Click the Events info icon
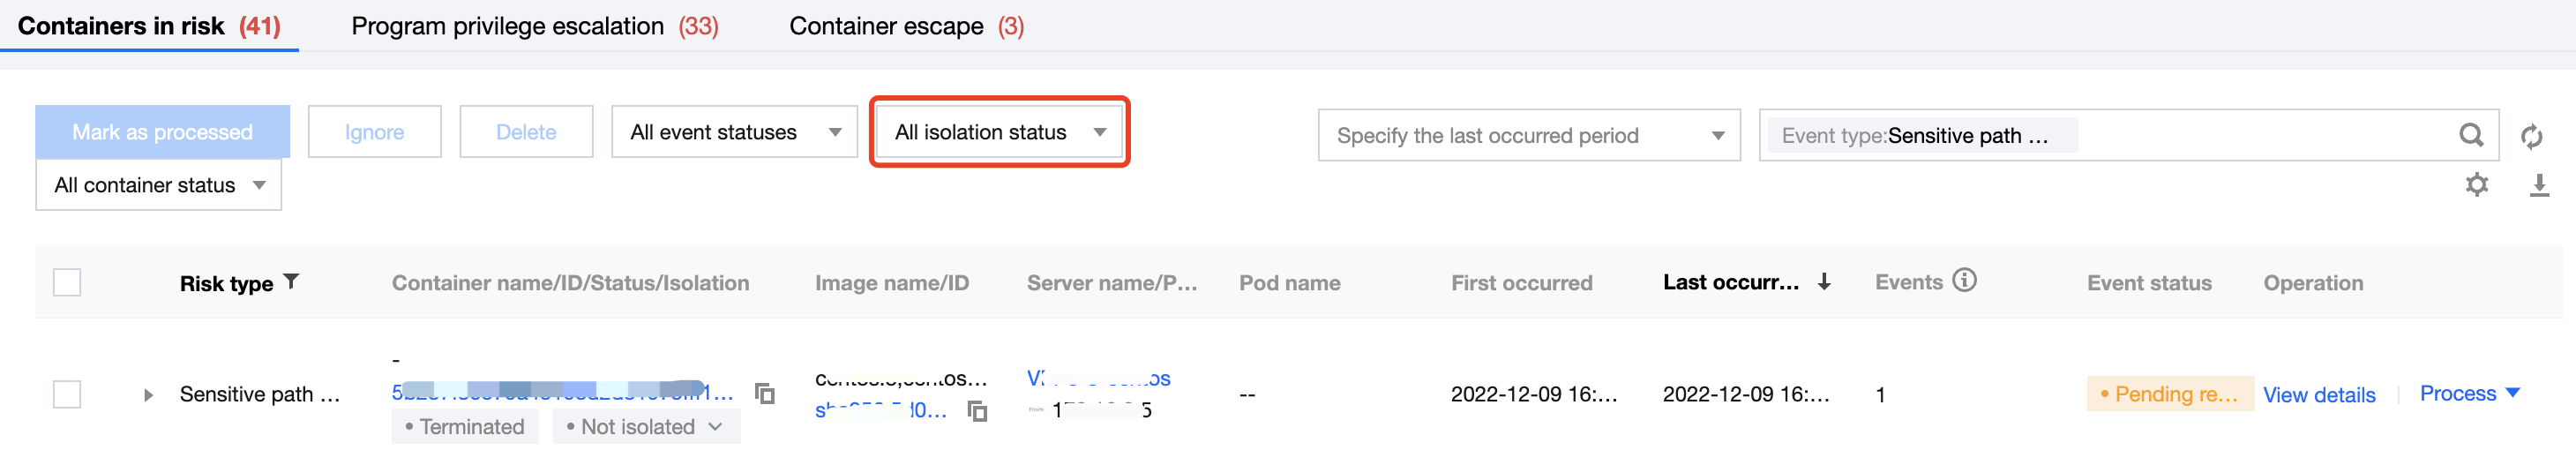Image resolution: width=2576 pixels, height=450 pixels. 1964,281
